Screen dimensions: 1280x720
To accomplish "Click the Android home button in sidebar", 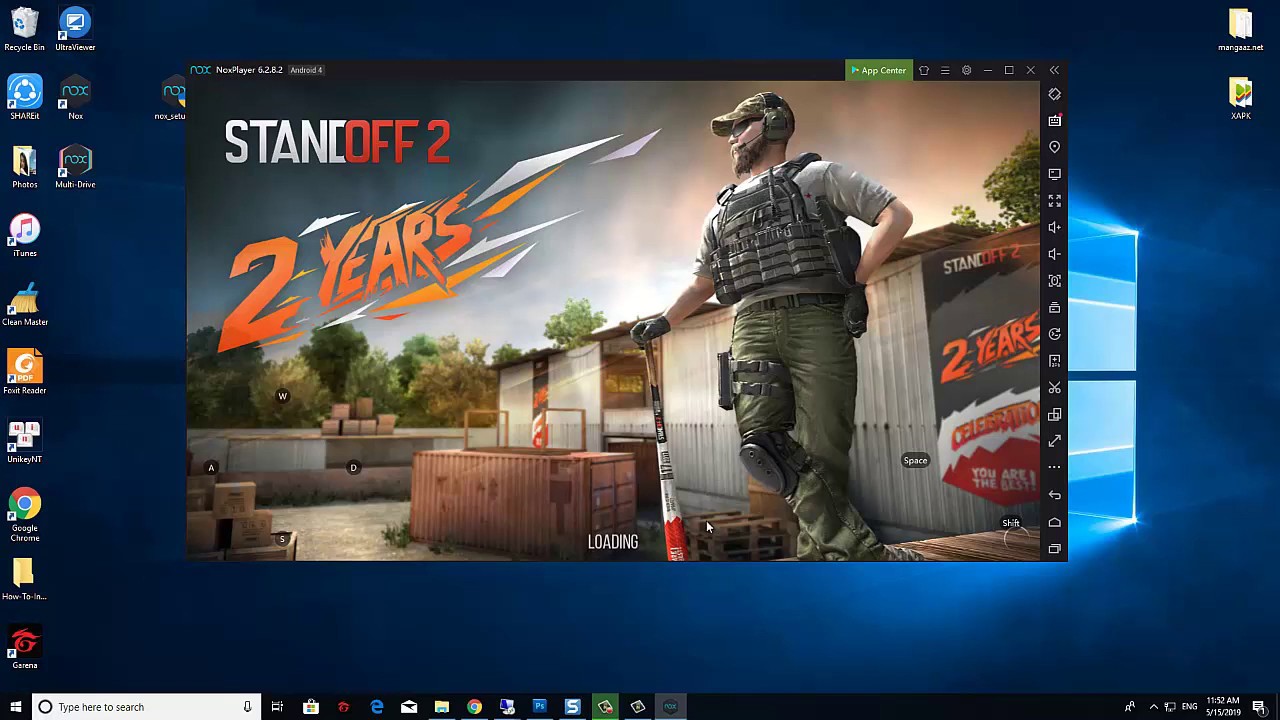I will click(x=1054, y=522).
